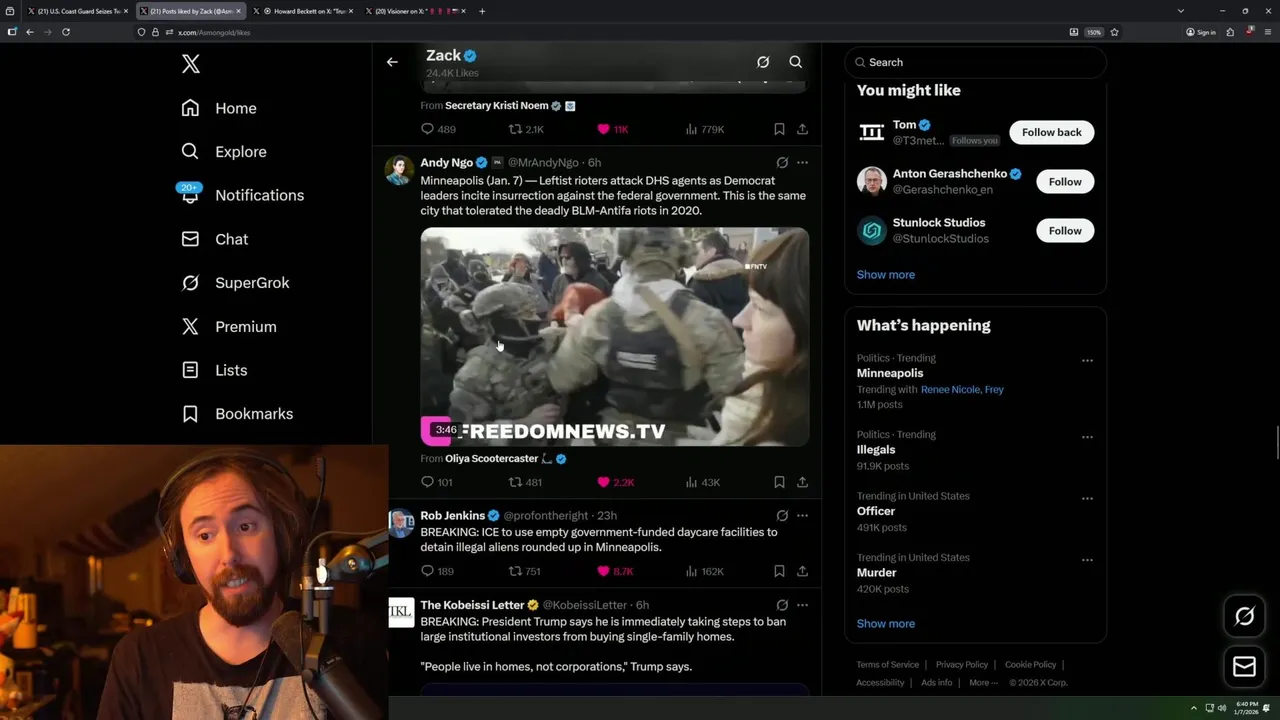The height and width of the screenshot is (720, 1280).
Task: Open more options for Minneapolis trend
Action: click(x=1087, y=360)
